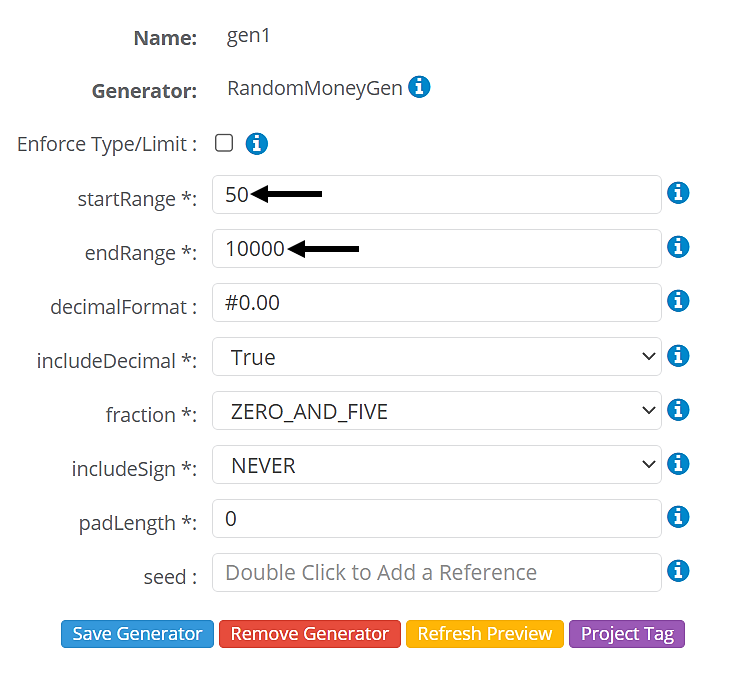Click the Remove Generator button
The width and height of the screenshot is (733, 678).
tap(310, 634)
